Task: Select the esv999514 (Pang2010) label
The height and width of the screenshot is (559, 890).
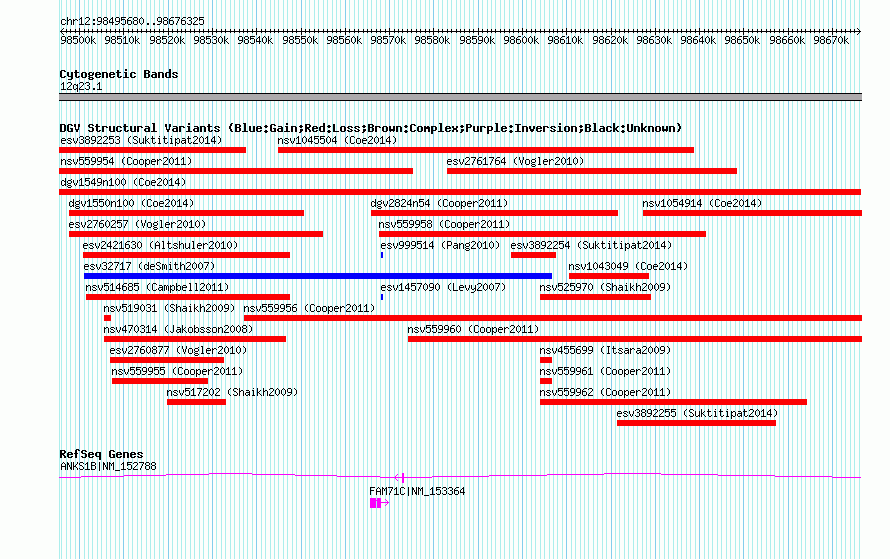Action: pos(440,245)
